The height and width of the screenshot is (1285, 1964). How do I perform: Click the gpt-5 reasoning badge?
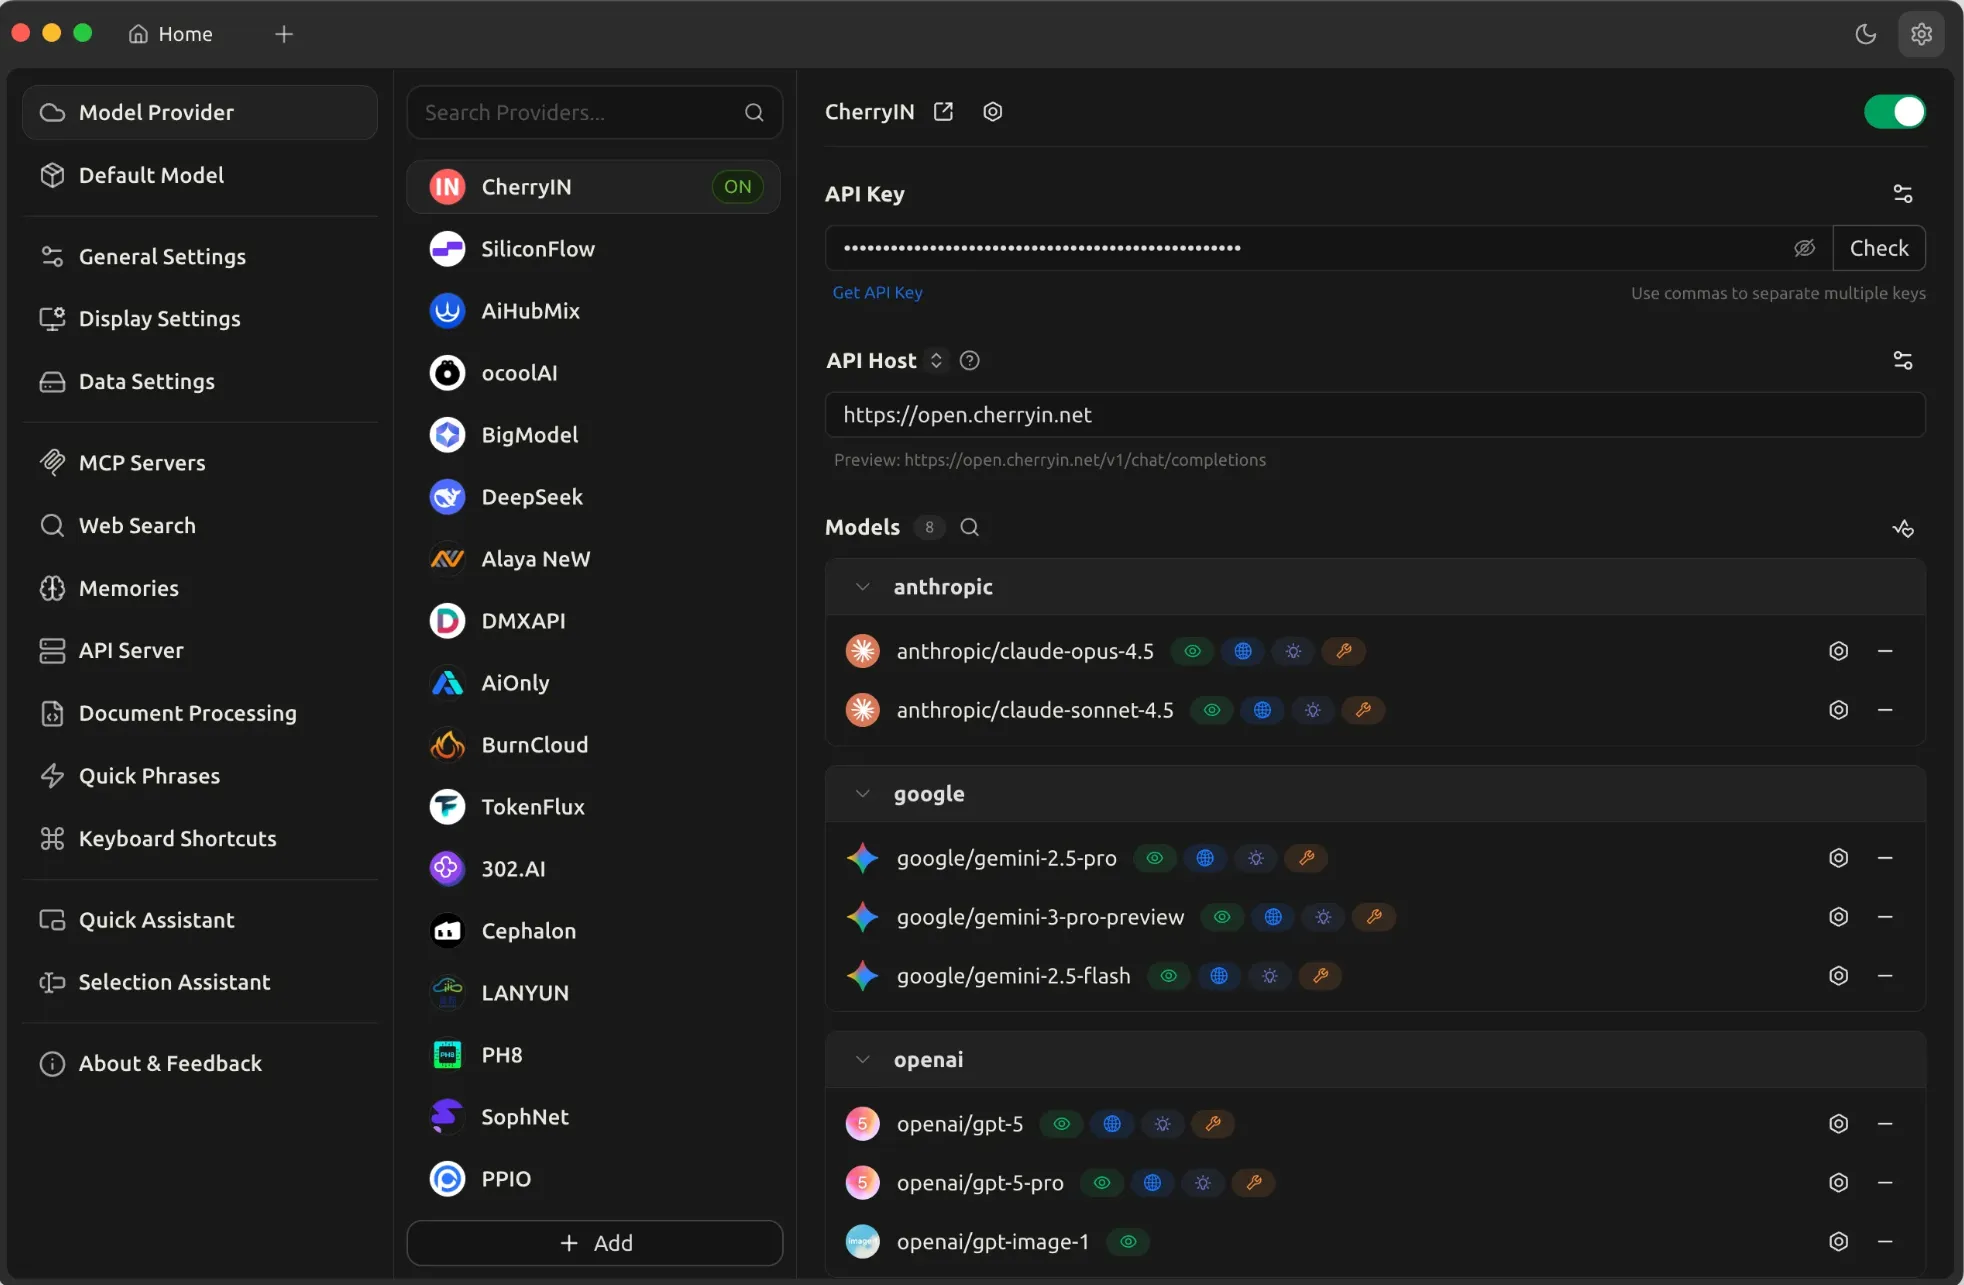click(x=1162, y=1124)
